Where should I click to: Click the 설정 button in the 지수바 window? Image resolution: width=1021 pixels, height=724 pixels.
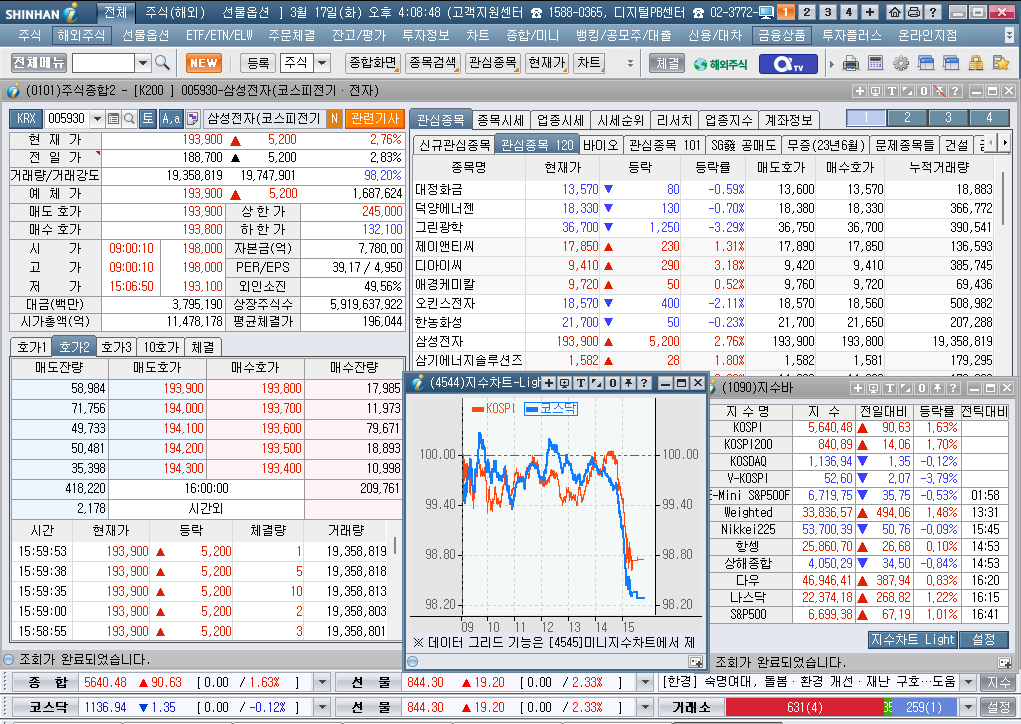[x=983, y=640]
